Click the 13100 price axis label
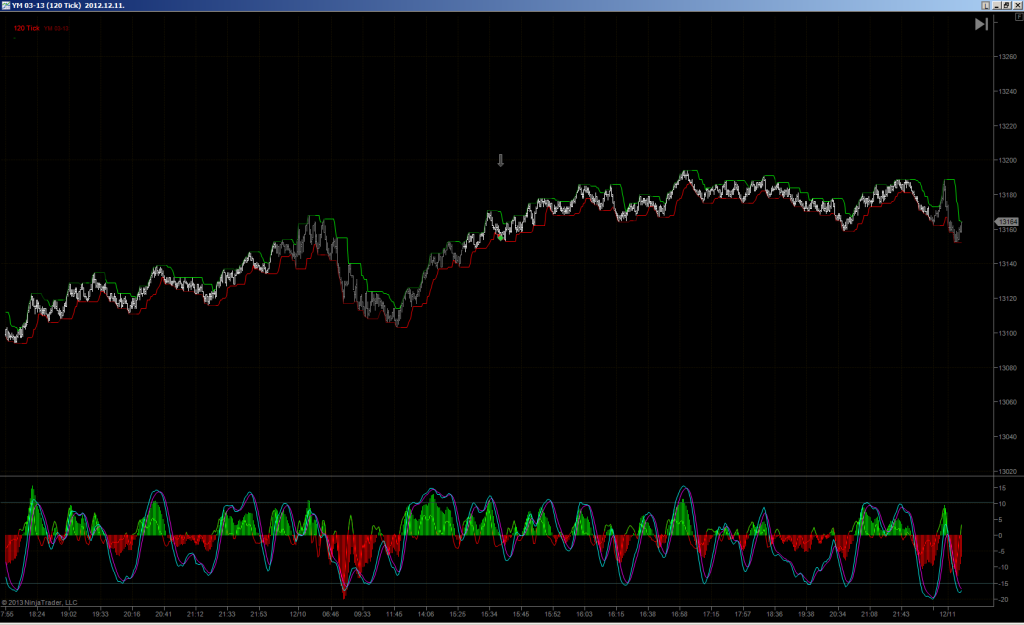The height and width of the screenshot is (625, 1024). point(1007,333)
